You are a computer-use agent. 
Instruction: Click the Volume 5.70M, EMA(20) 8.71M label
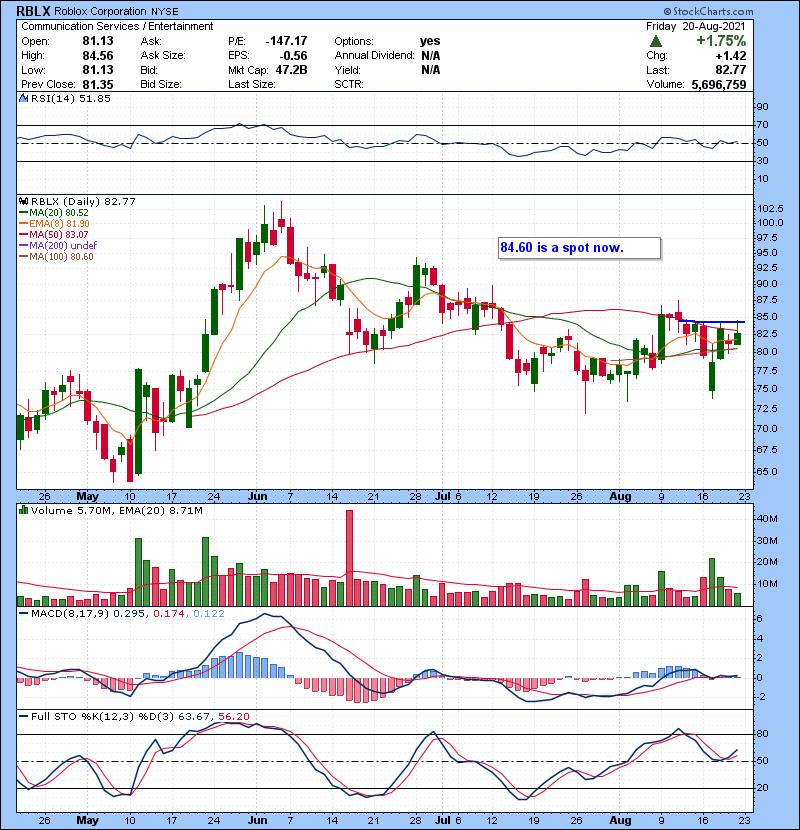pos(116,510)
